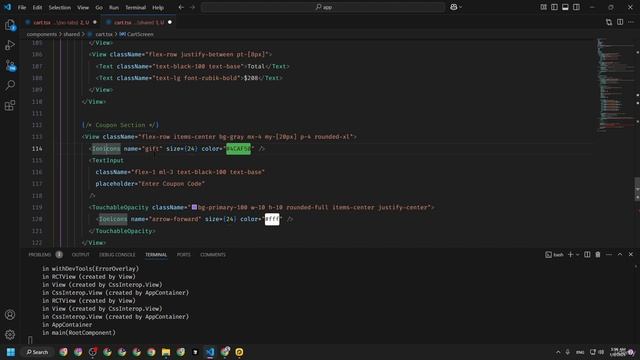Split the editor to the right
This screenshot has width=640, height=360.
click(620, 22)
